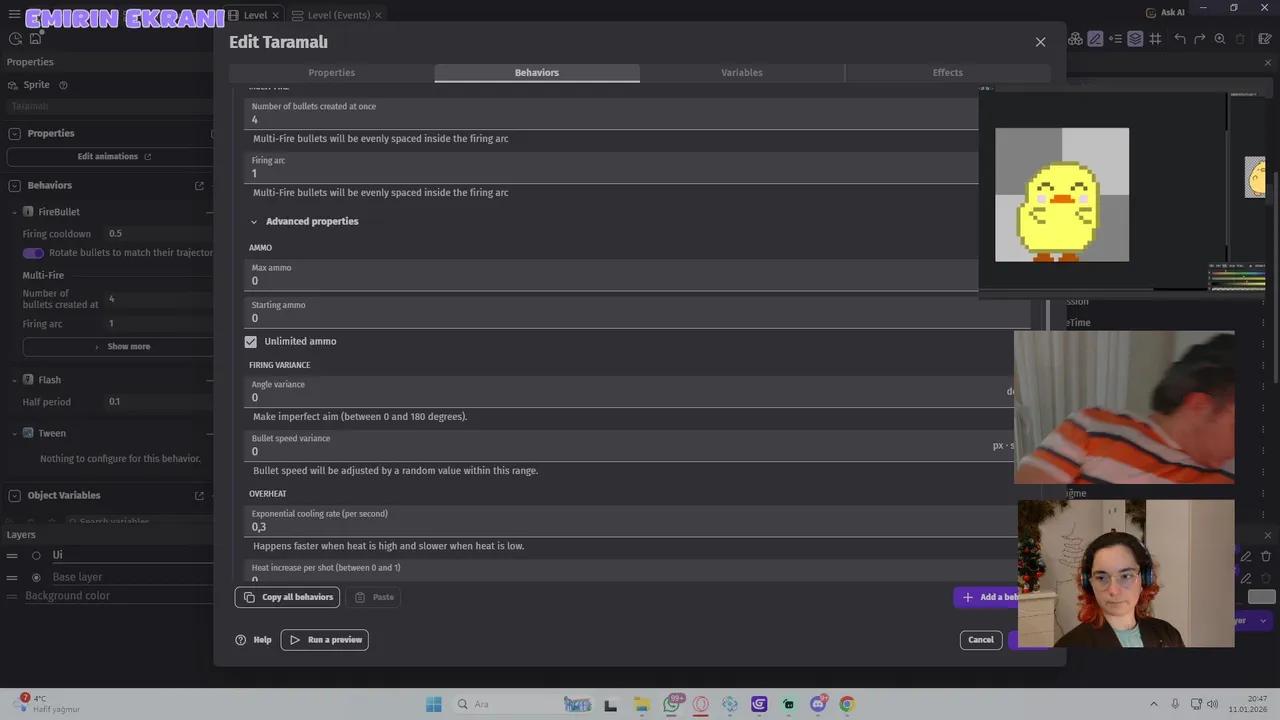Open the hamburger main menu

coord(14,15)
